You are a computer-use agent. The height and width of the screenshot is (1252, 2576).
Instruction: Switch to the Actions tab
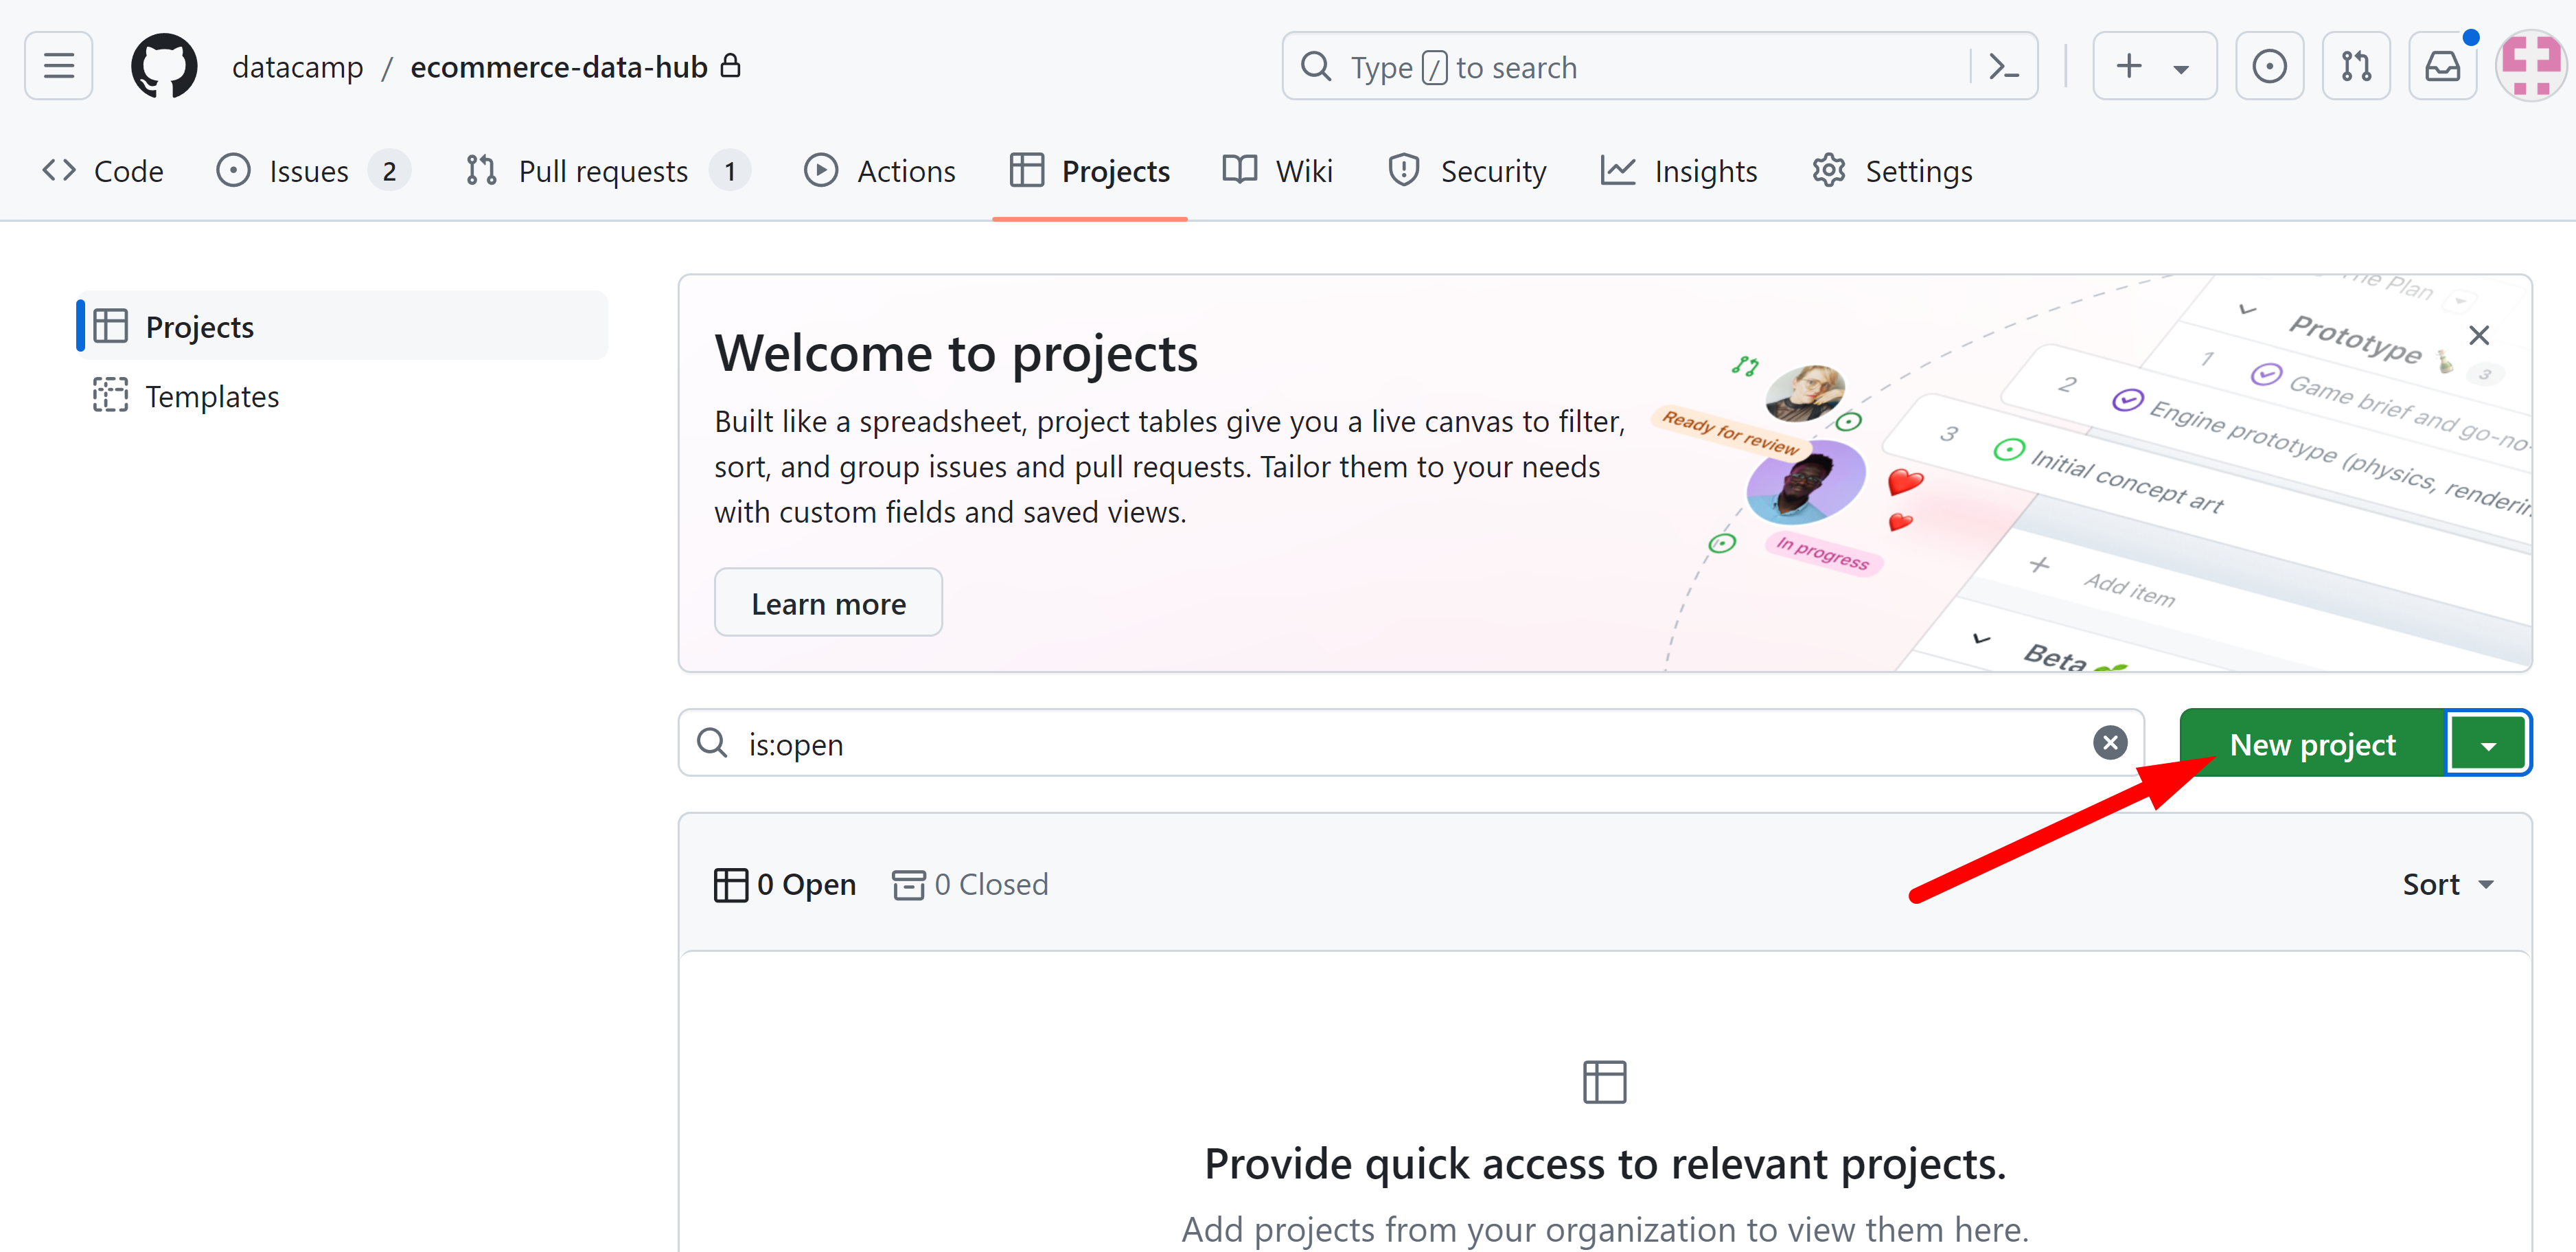point(880,171)
